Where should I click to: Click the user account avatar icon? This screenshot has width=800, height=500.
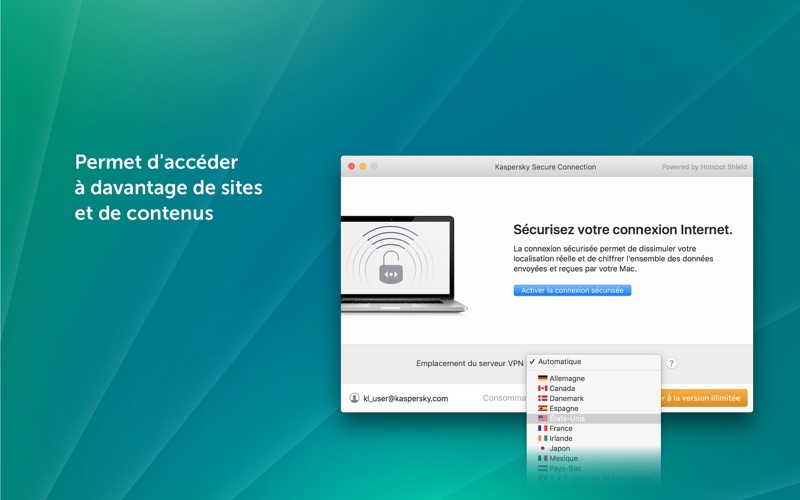[354, 398]
